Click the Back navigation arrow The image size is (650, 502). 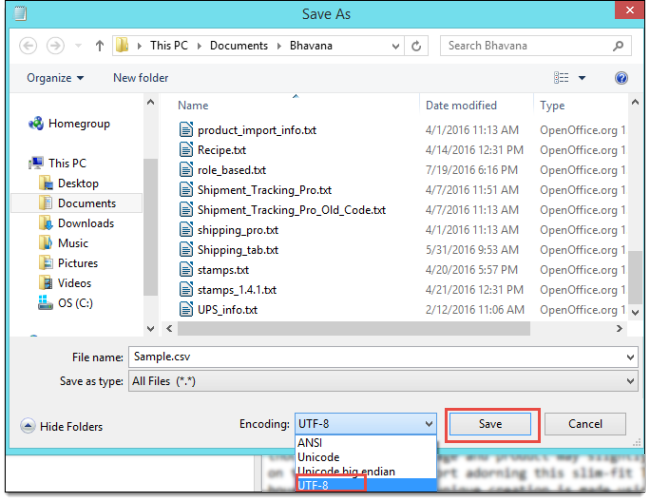click(x=28, y=45)
